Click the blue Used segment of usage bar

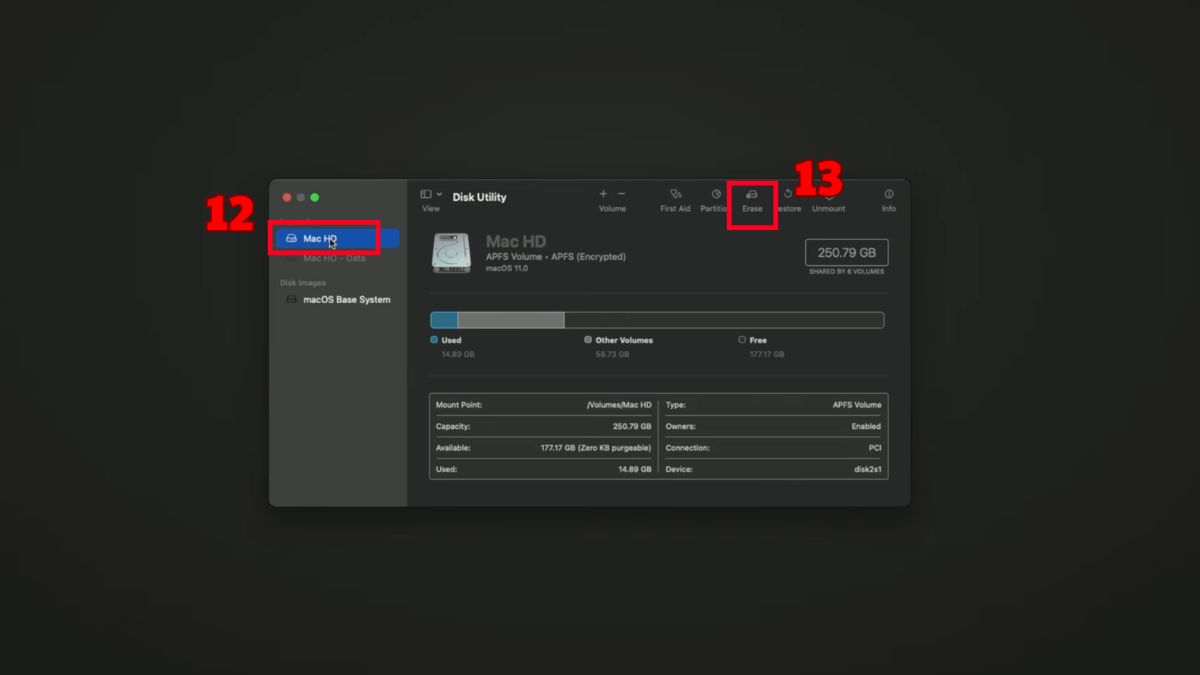pos(444,320)
